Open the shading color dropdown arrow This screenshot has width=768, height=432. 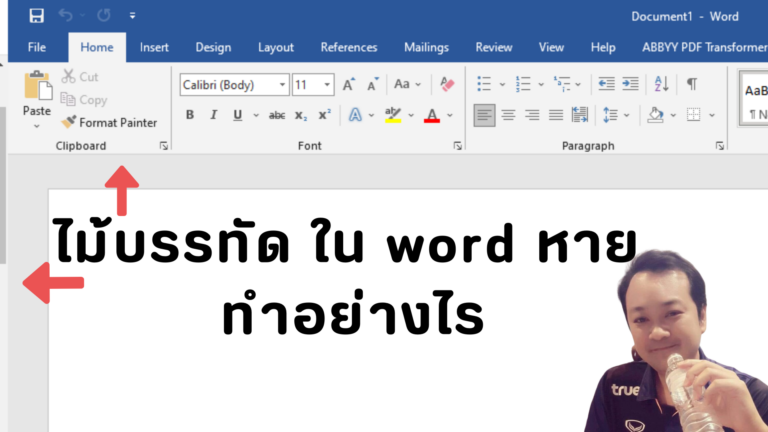coord(673,116)
